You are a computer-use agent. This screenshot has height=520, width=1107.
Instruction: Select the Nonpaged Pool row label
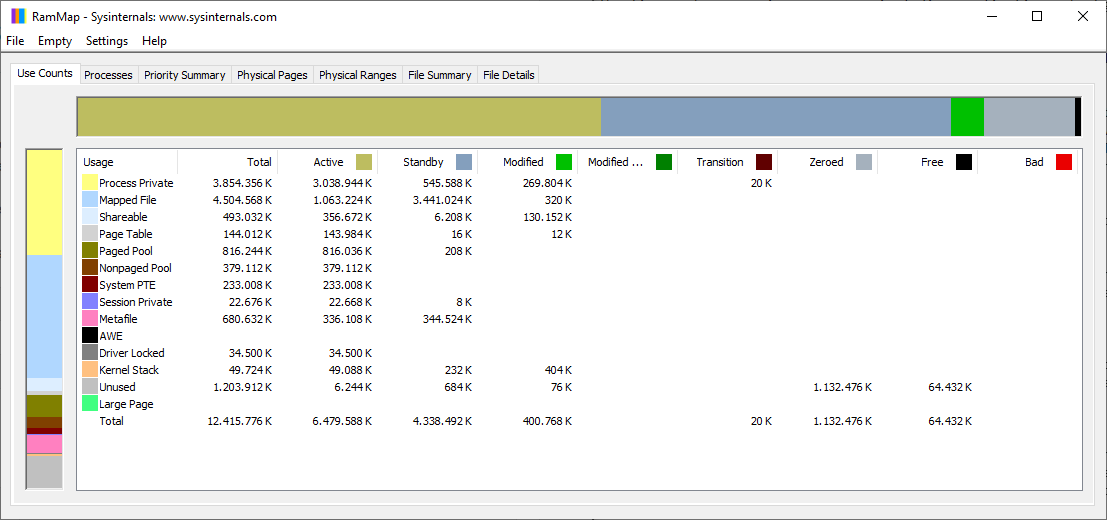coord(136,268)
